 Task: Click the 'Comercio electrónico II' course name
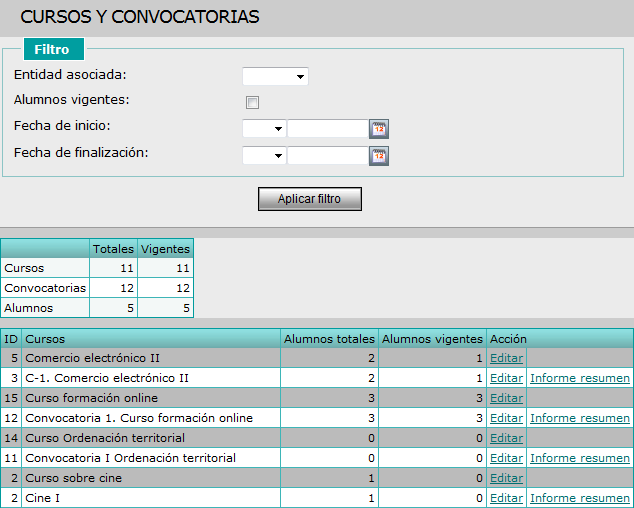[92, 358]
